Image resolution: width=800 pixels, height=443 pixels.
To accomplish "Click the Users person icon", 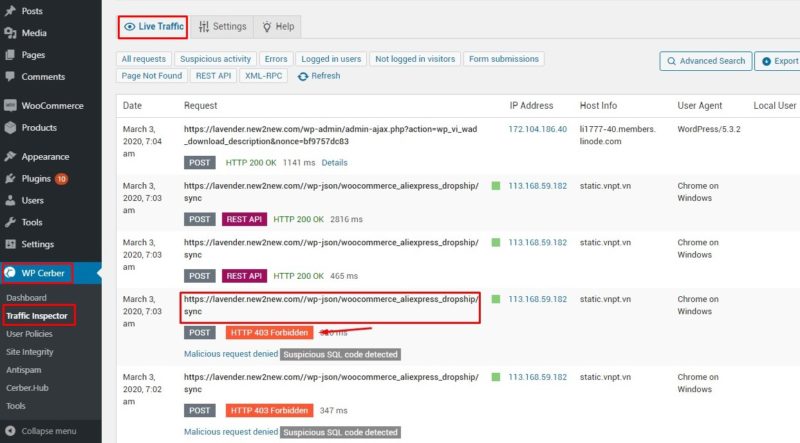I will click(x=10, y=201).
